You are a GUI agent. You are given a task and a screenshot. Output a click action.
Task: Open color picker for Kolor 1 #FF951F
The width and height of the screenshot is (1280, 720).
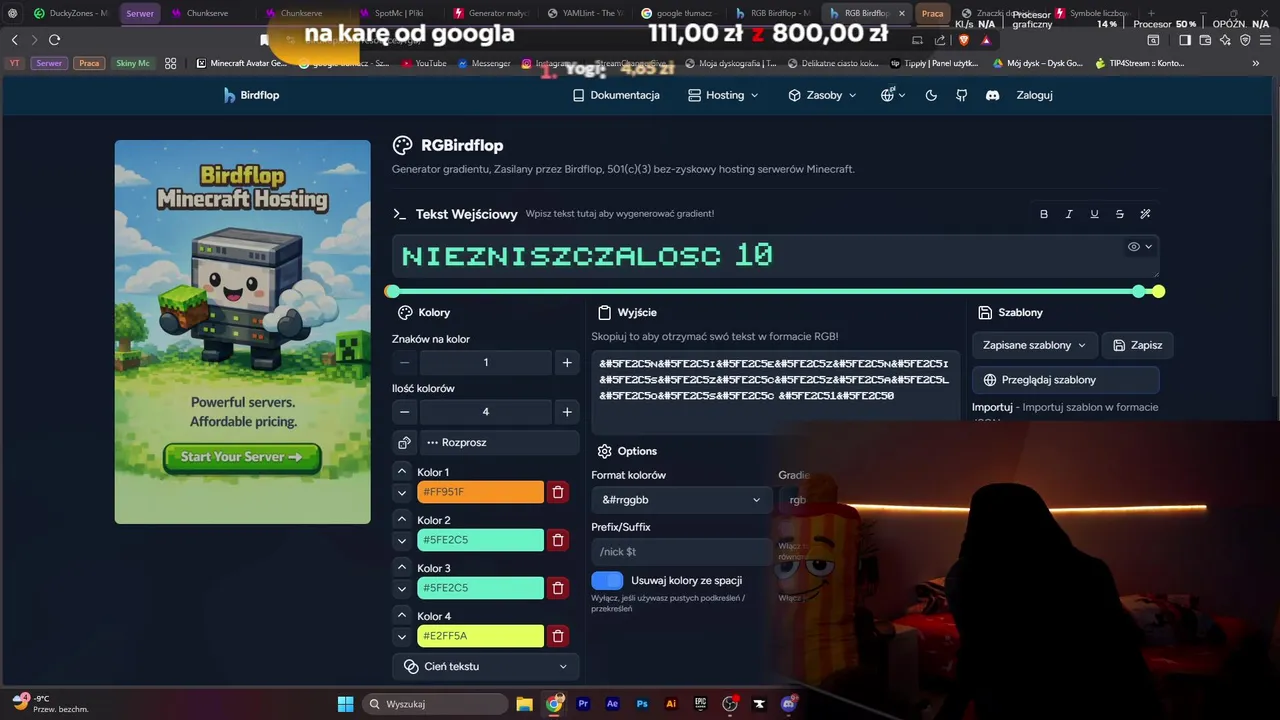(480, 492)
